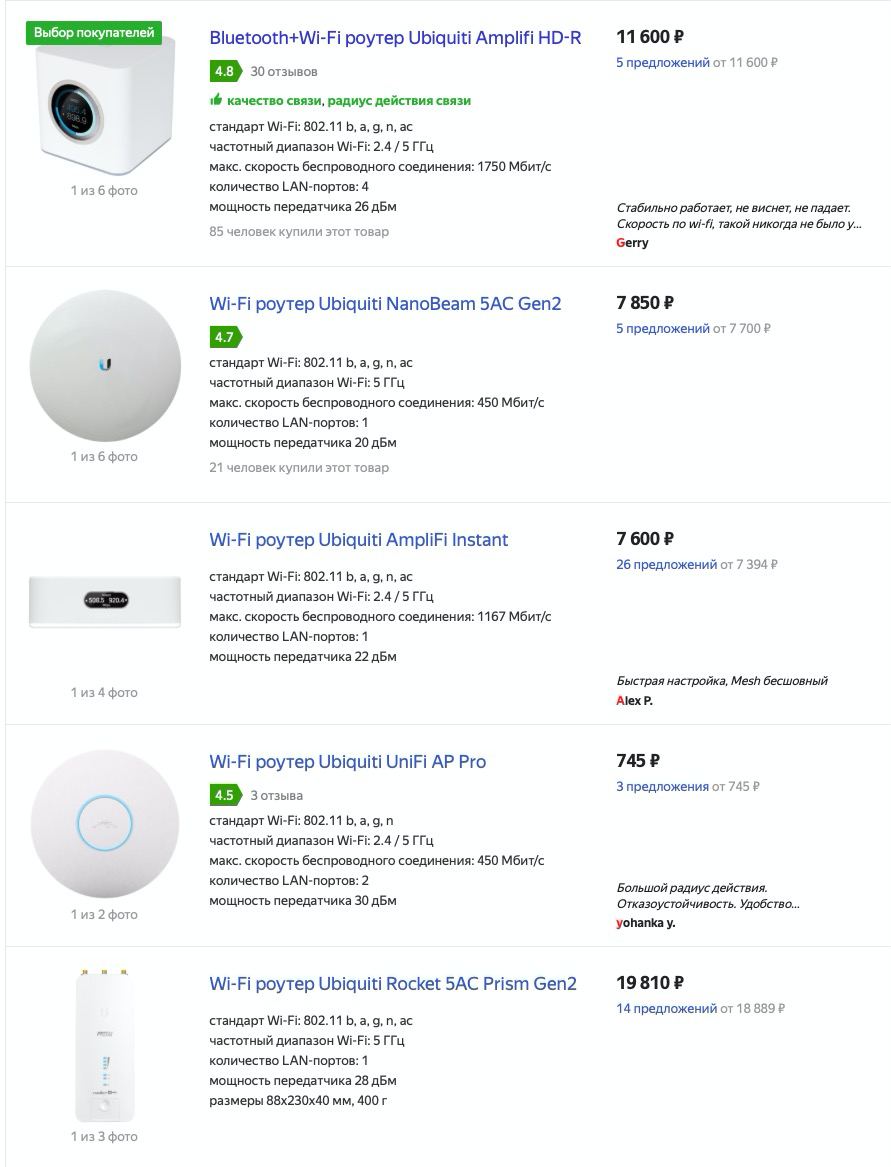Open the 'Ubiquiti Rocket 5AC Prism Gen2' link
Image resolution: width=891 pixels, height=1167 pixels.
point(393,984)
